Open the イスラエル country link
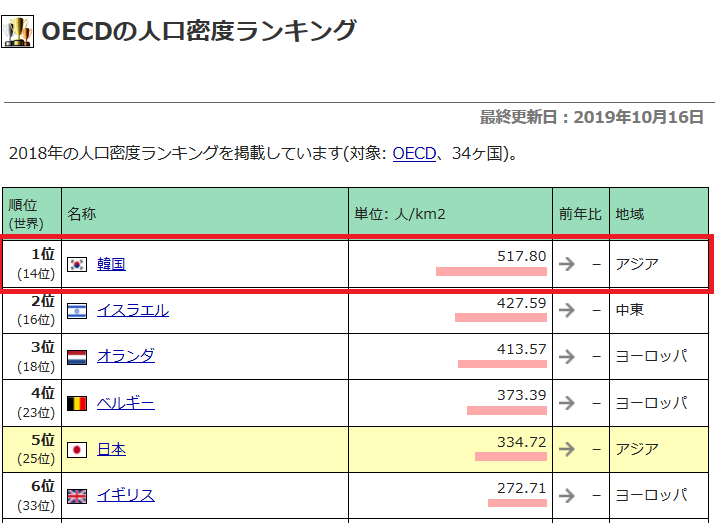The height and width of the screenshot is (525, 715). pyautogui.click(x=133, y=311)
